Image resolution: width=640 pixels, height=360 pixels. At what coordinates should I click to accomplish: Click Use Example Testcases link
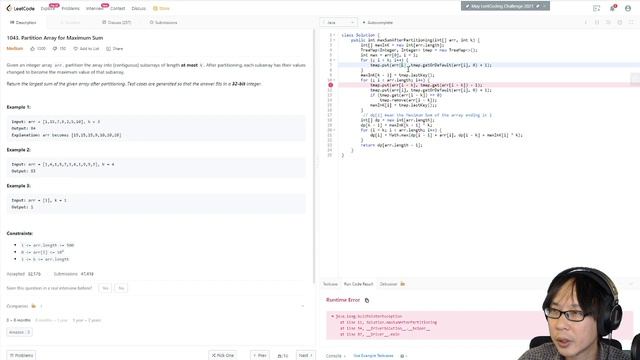point(373,356)
